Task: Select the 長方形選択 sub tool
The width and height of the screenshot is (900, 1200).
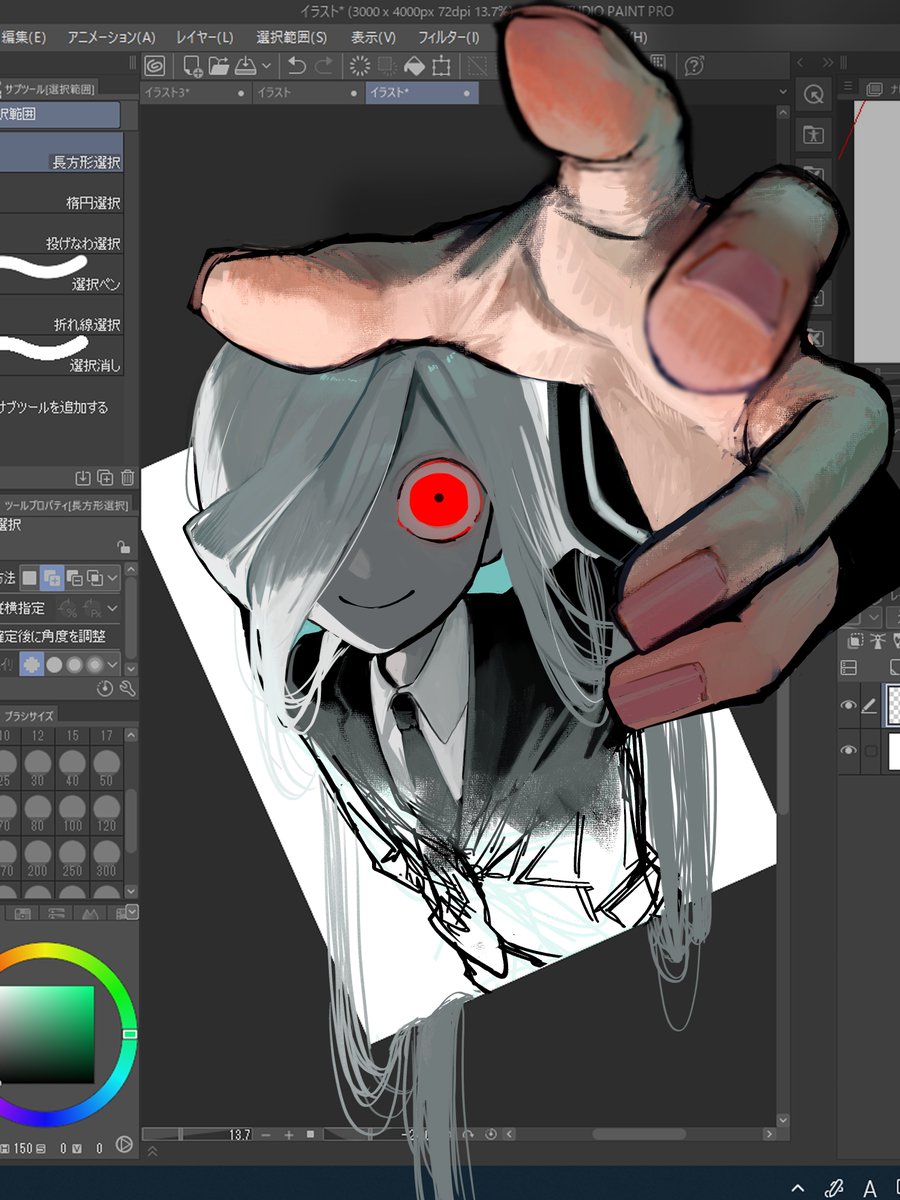Action: click(x=61, y=153)
